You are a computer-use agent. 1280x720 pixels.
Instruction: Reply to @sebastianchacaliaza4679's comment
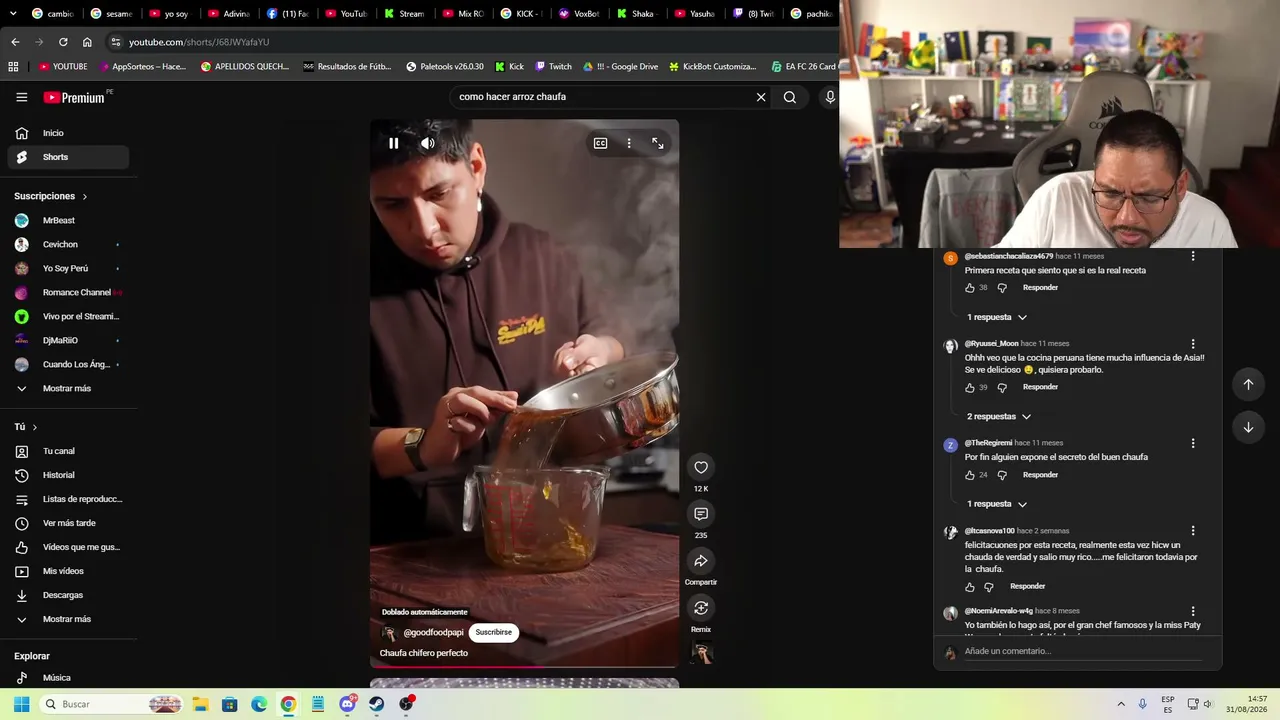pyautogui.click(x=1040, y=288)
